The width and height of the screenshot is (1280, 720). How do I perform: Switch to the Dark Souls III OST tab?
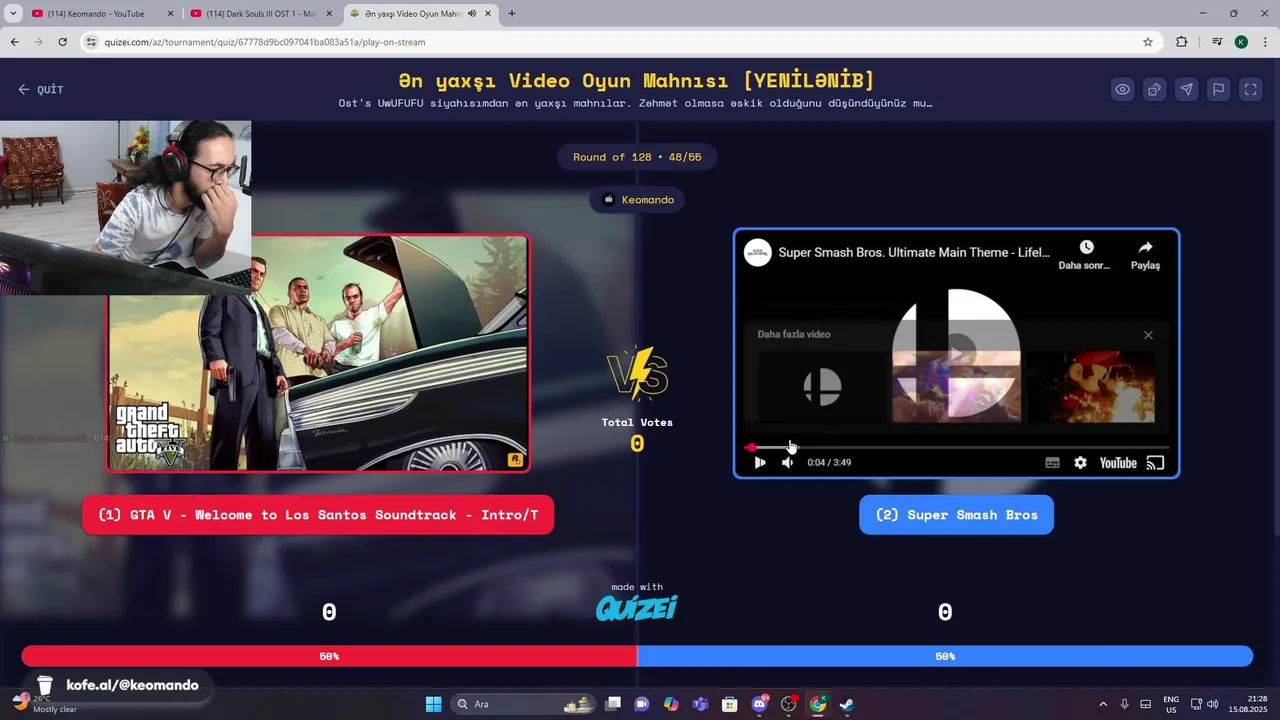point(260,14)
